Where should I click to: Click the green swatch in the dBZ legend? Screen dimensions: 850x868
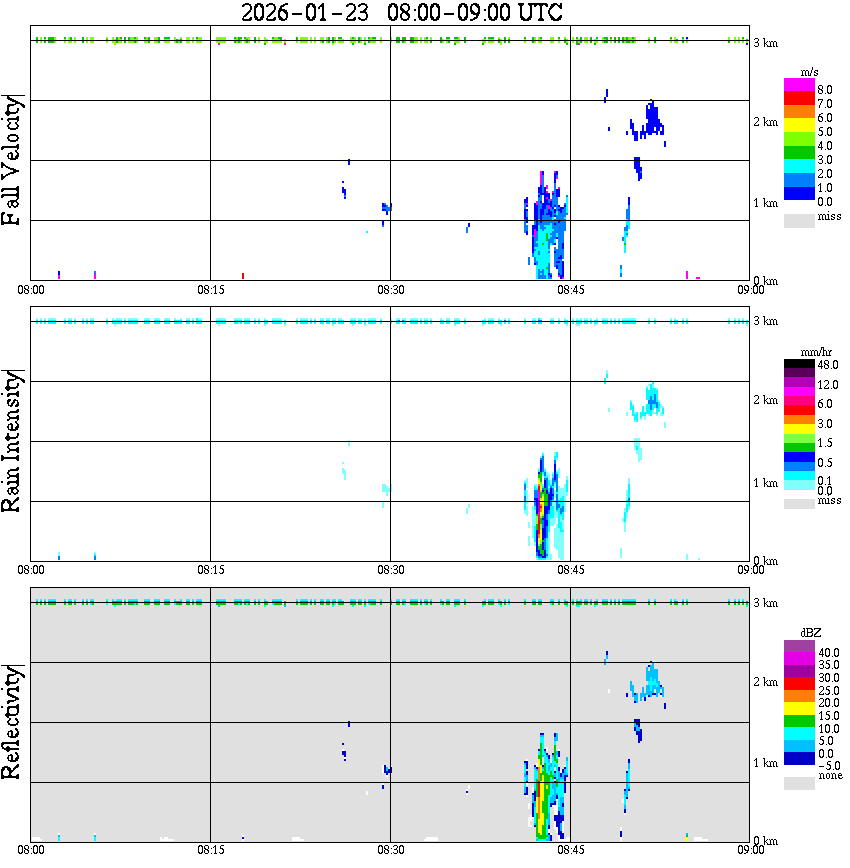799,722
